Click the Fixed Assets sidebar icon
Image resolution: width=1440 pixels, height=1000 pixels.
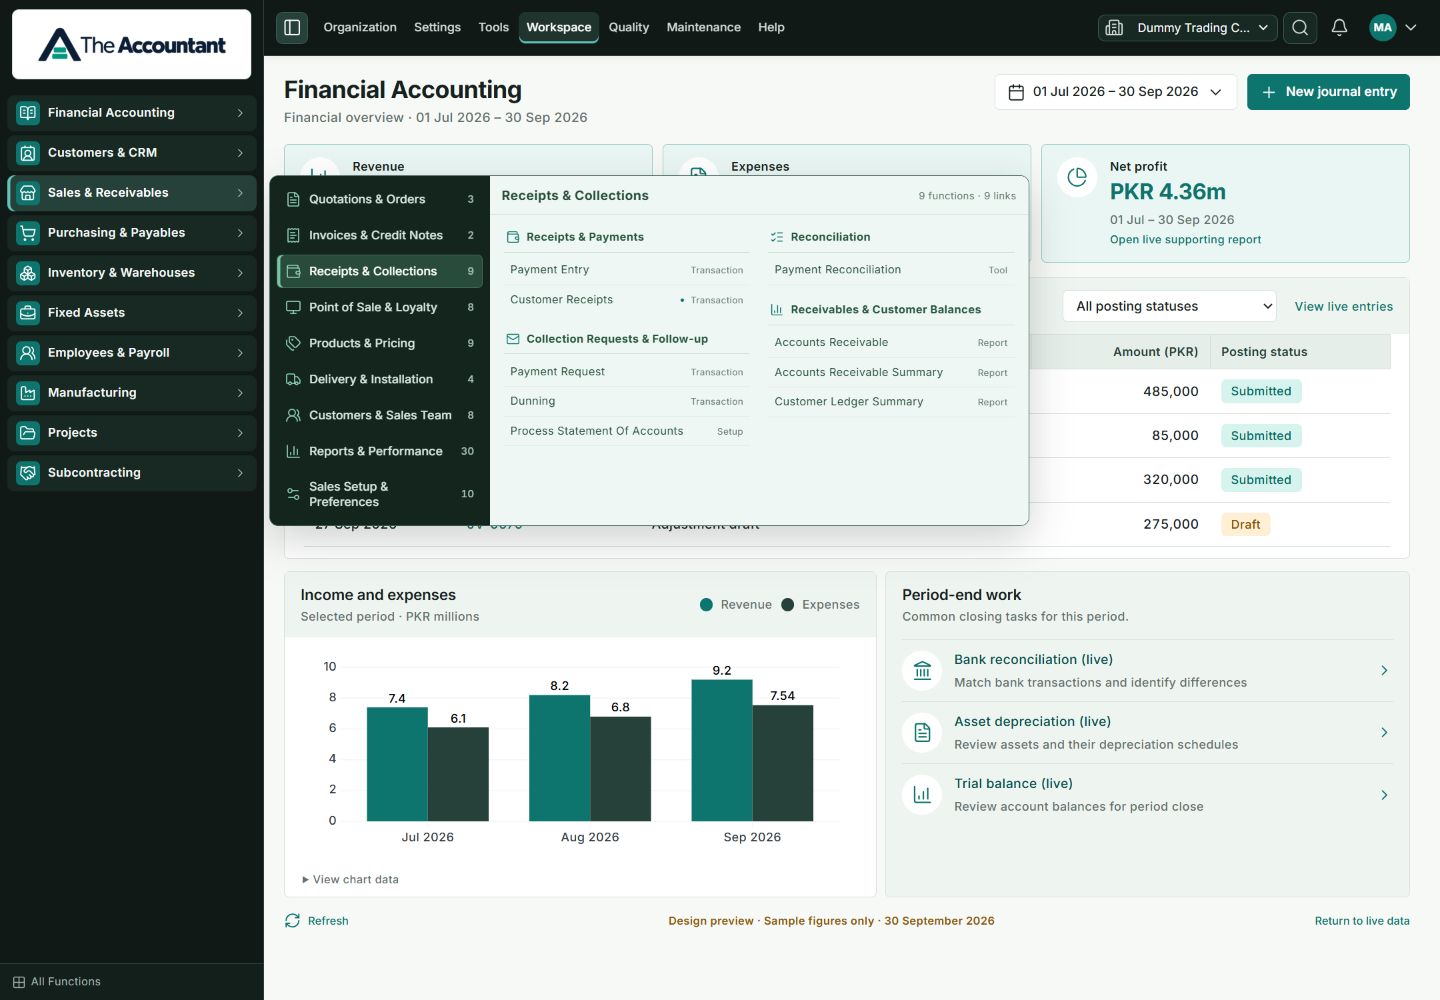(x=28, y=313)
